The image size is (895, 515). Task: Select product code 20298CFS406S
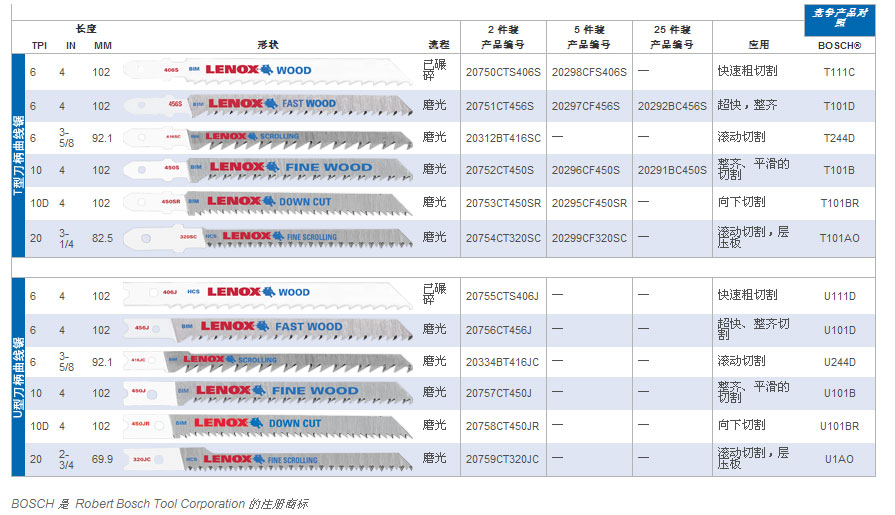[x=589, y=72]
